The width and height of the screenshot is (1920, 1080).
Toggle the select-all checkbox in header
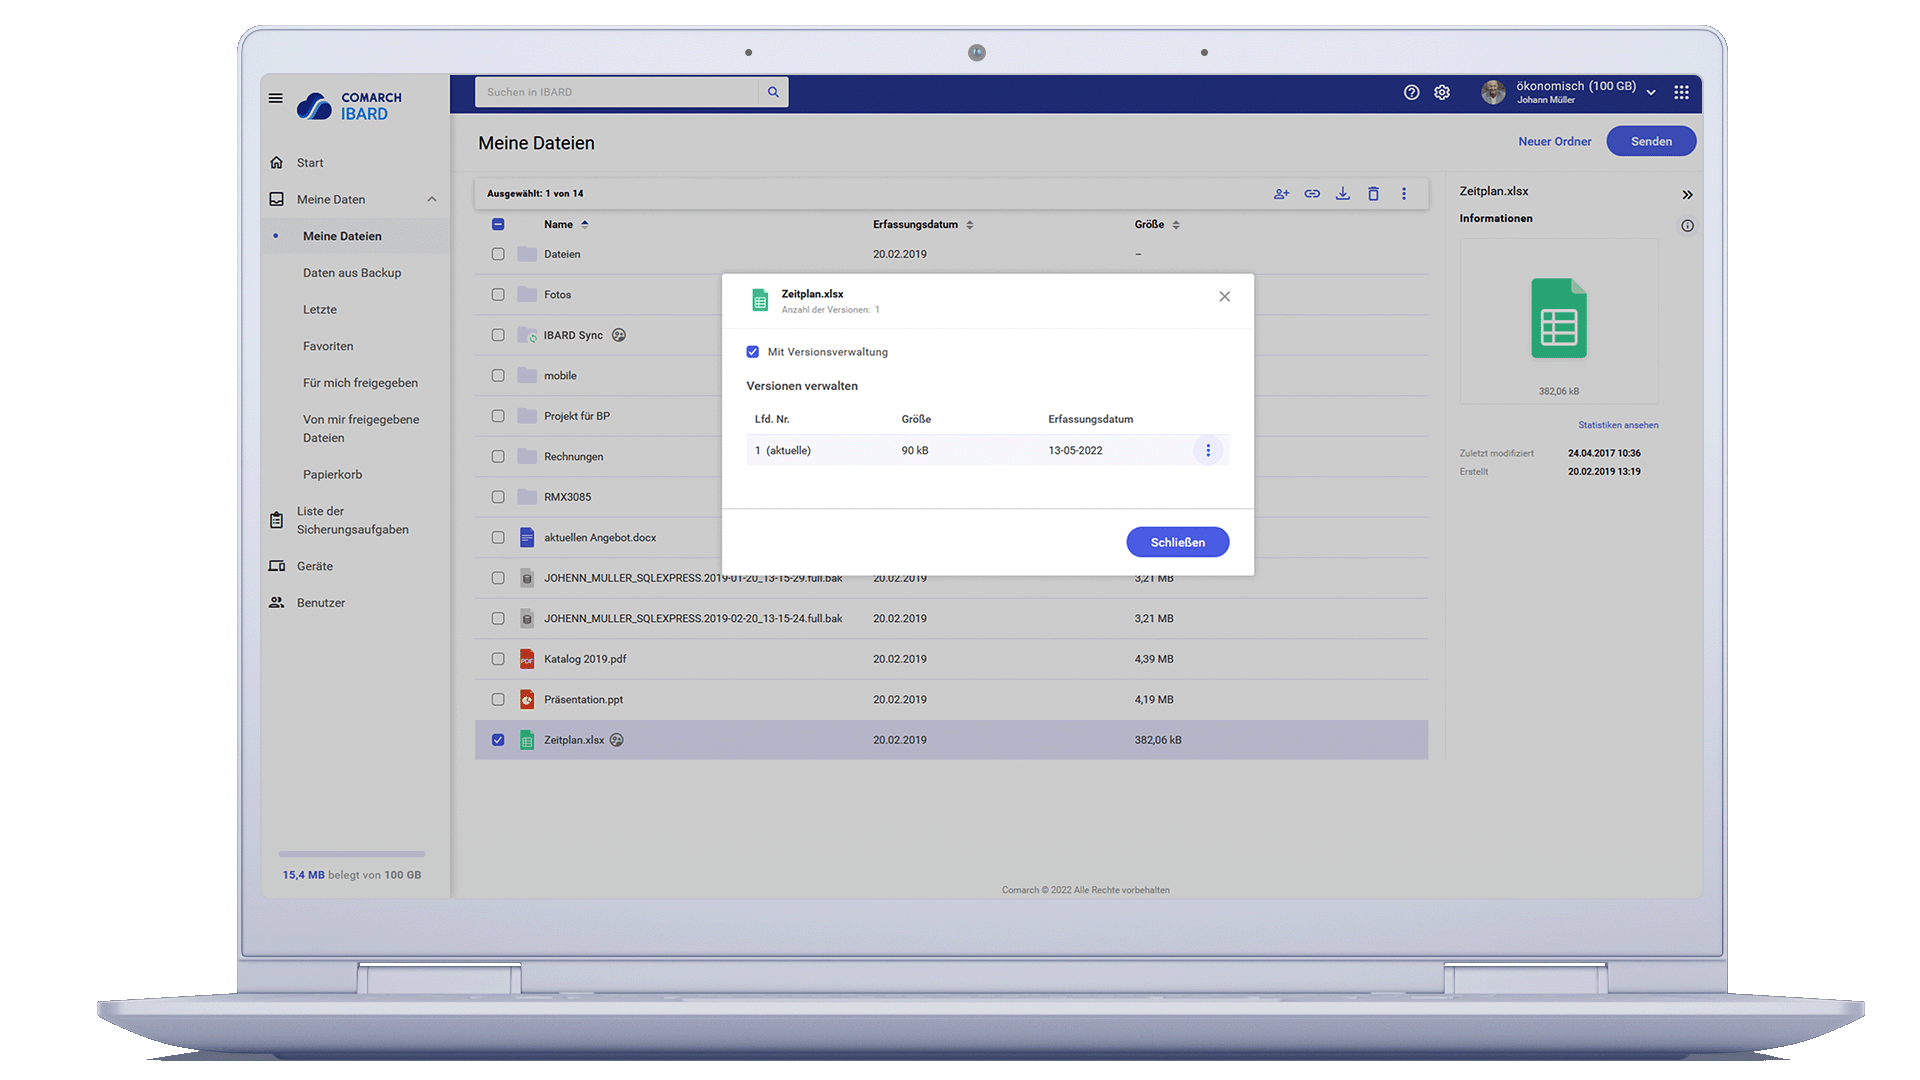point(498,225)
